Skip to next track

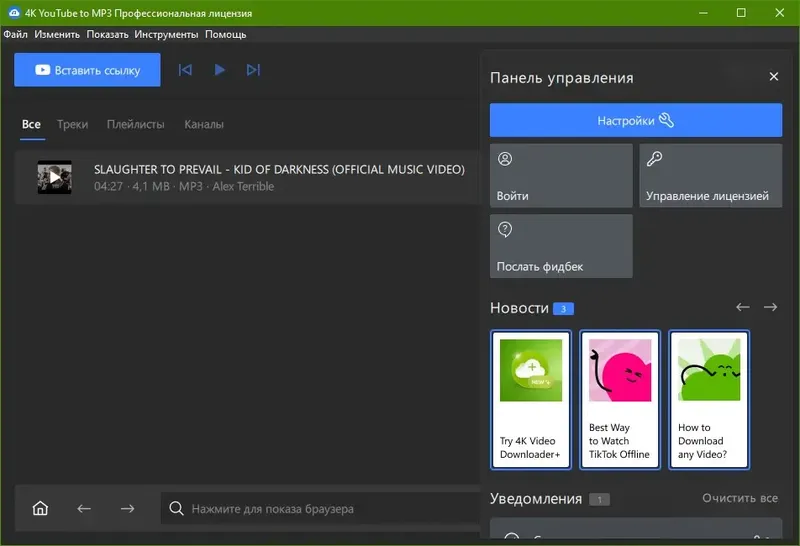point(253,70)
